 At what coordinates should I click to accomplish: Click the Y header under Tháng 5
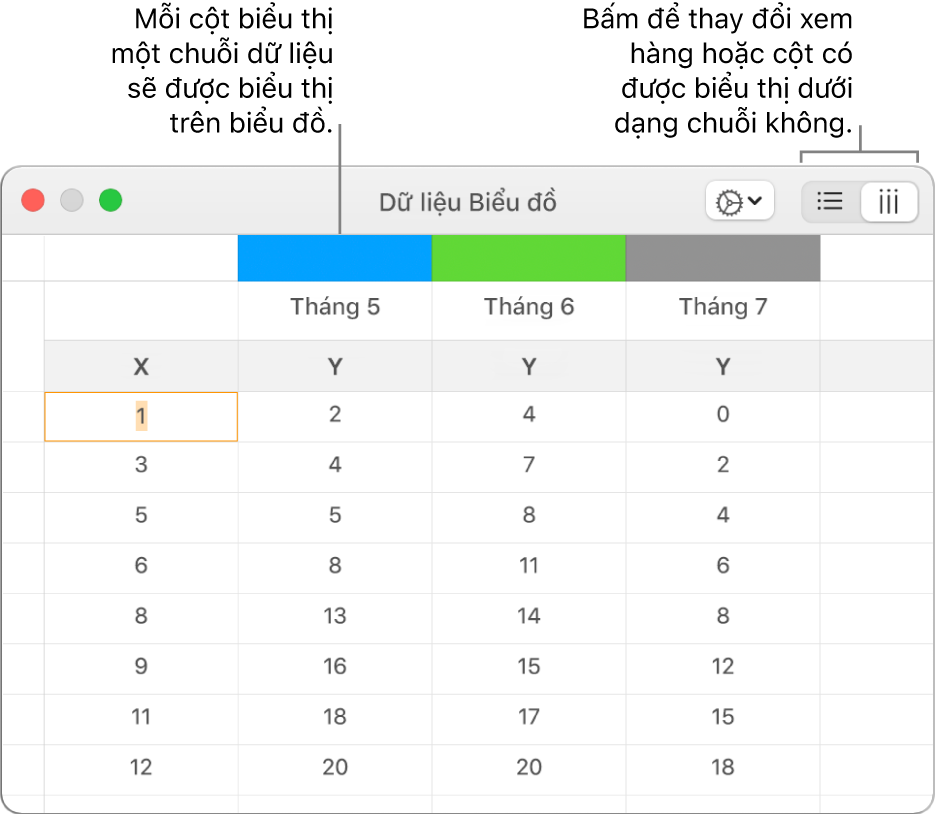(335, 366)
